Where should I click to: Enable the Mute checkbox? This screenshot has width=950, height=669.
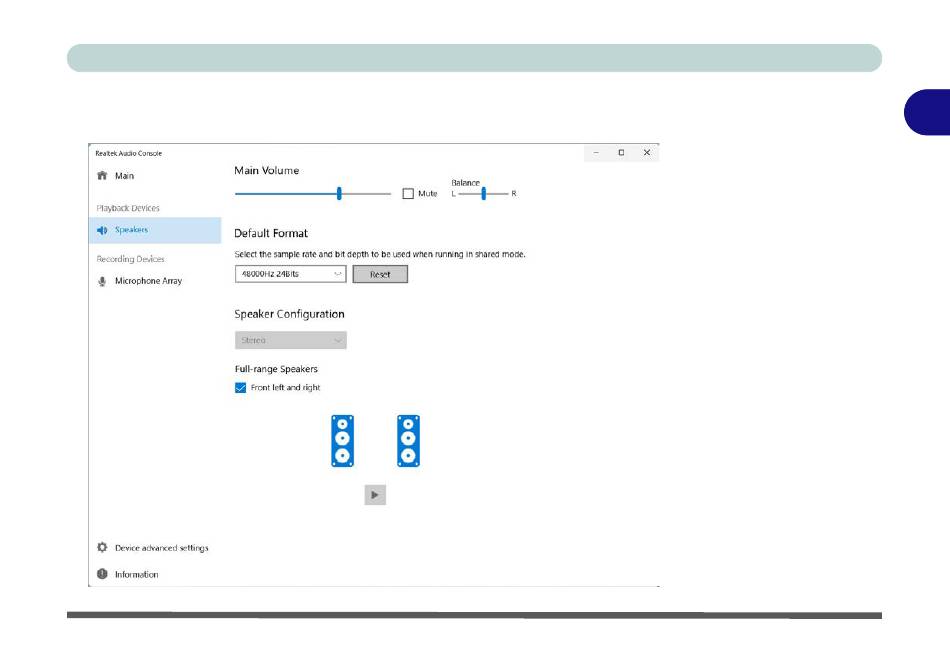408,194
